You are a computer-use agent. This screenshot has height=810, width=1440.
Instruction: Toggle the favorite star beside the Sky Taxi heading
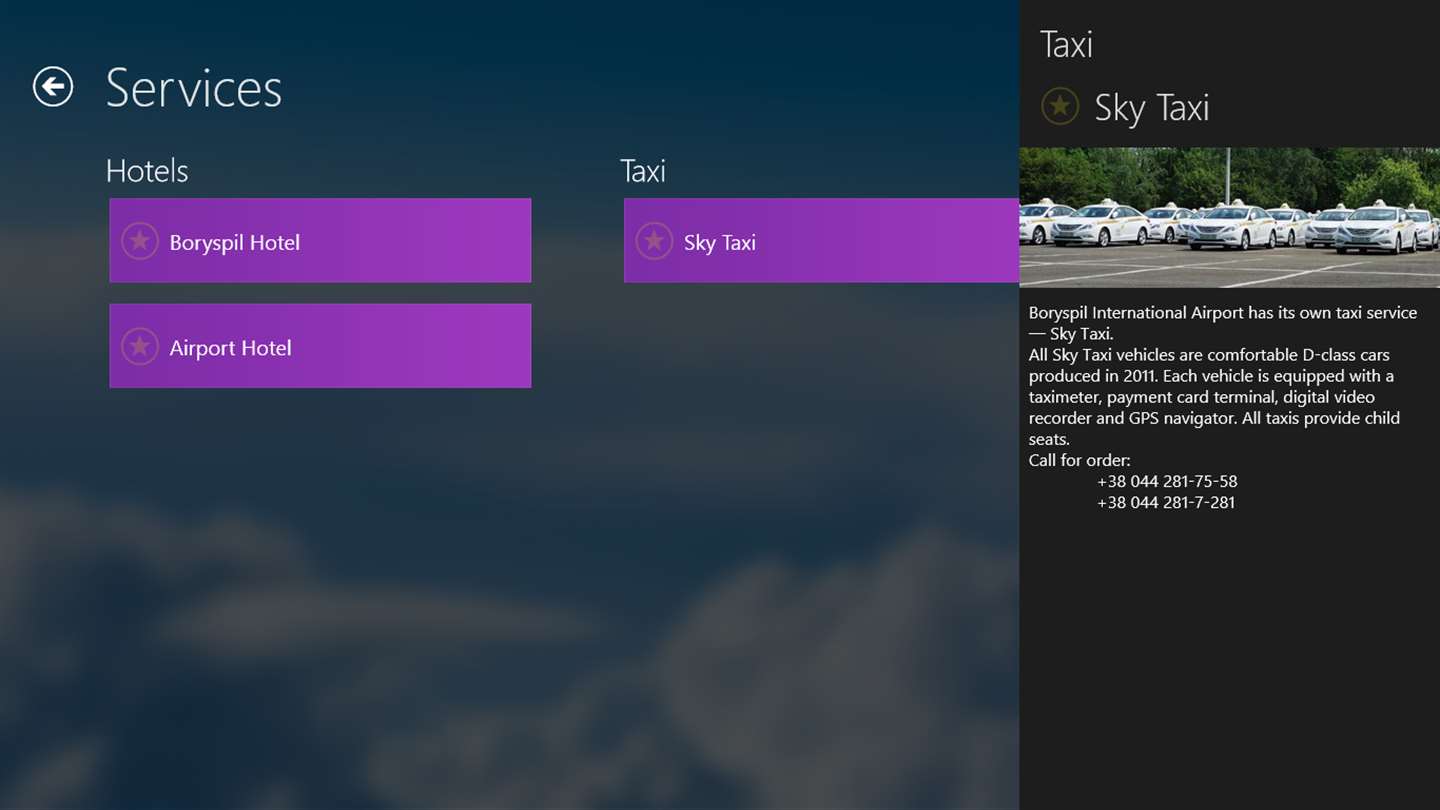1060,106
